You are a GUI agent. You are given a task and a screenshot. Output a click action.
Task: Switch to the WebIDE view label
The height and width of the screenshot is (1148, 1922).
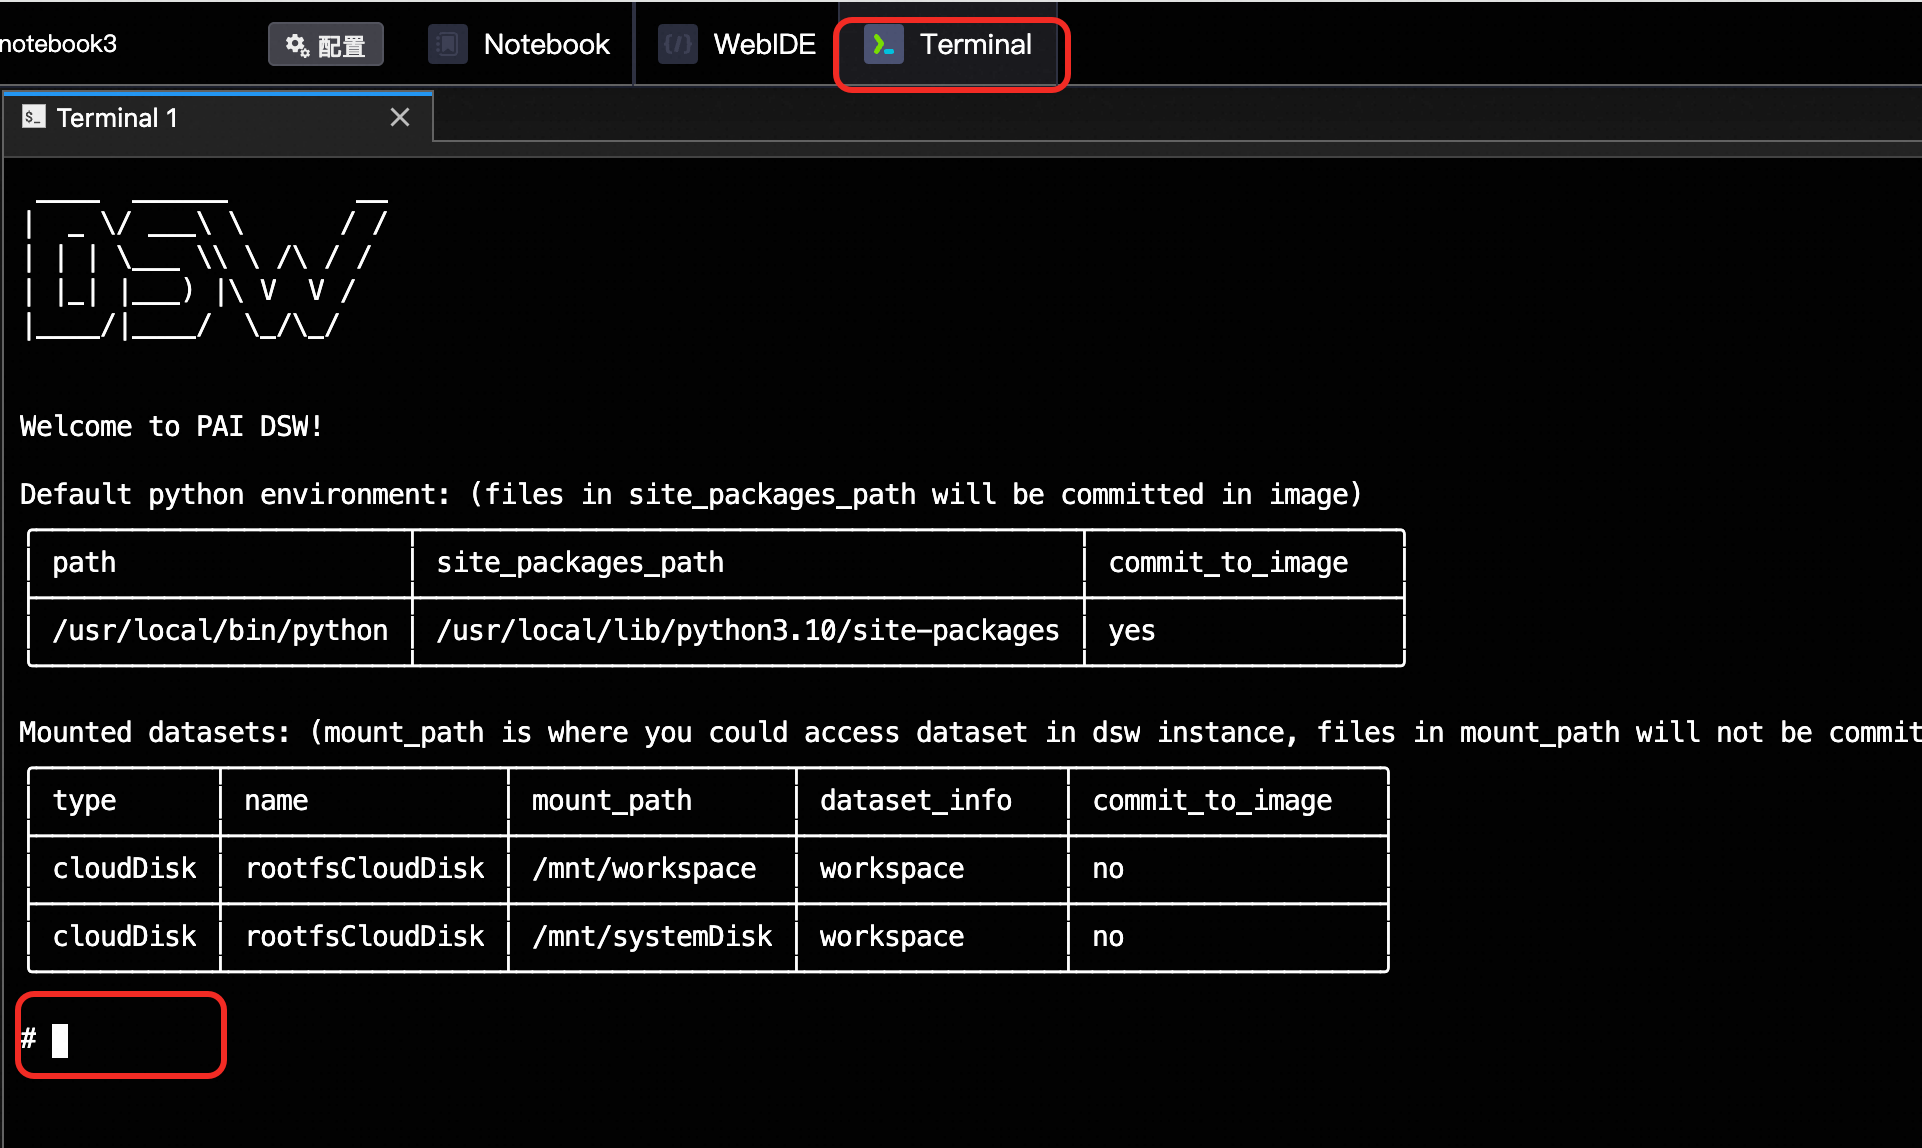pos(764,44)
